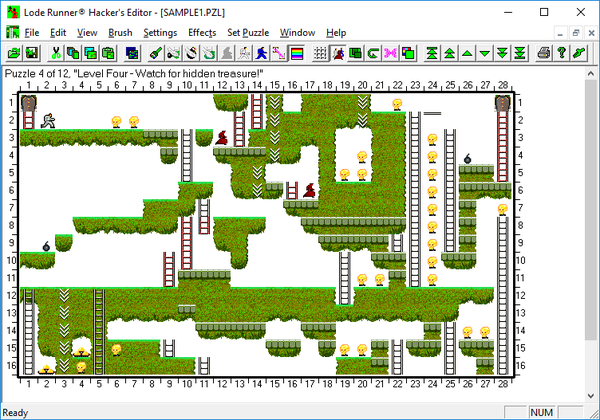Toggle the blue runner toolbar button
This screenshot has width=600, height=420.
(261, 53)
